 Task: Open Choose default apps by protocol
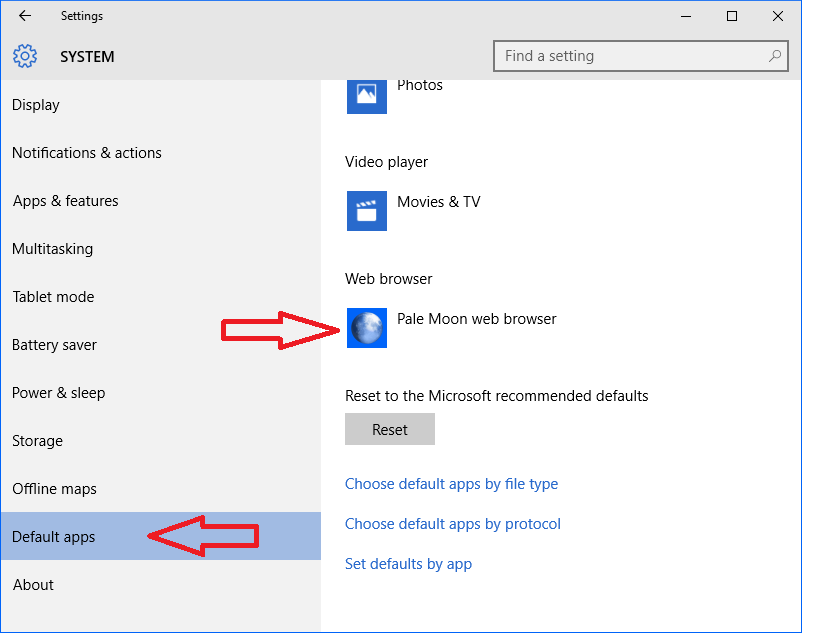(x=453, y=524)
